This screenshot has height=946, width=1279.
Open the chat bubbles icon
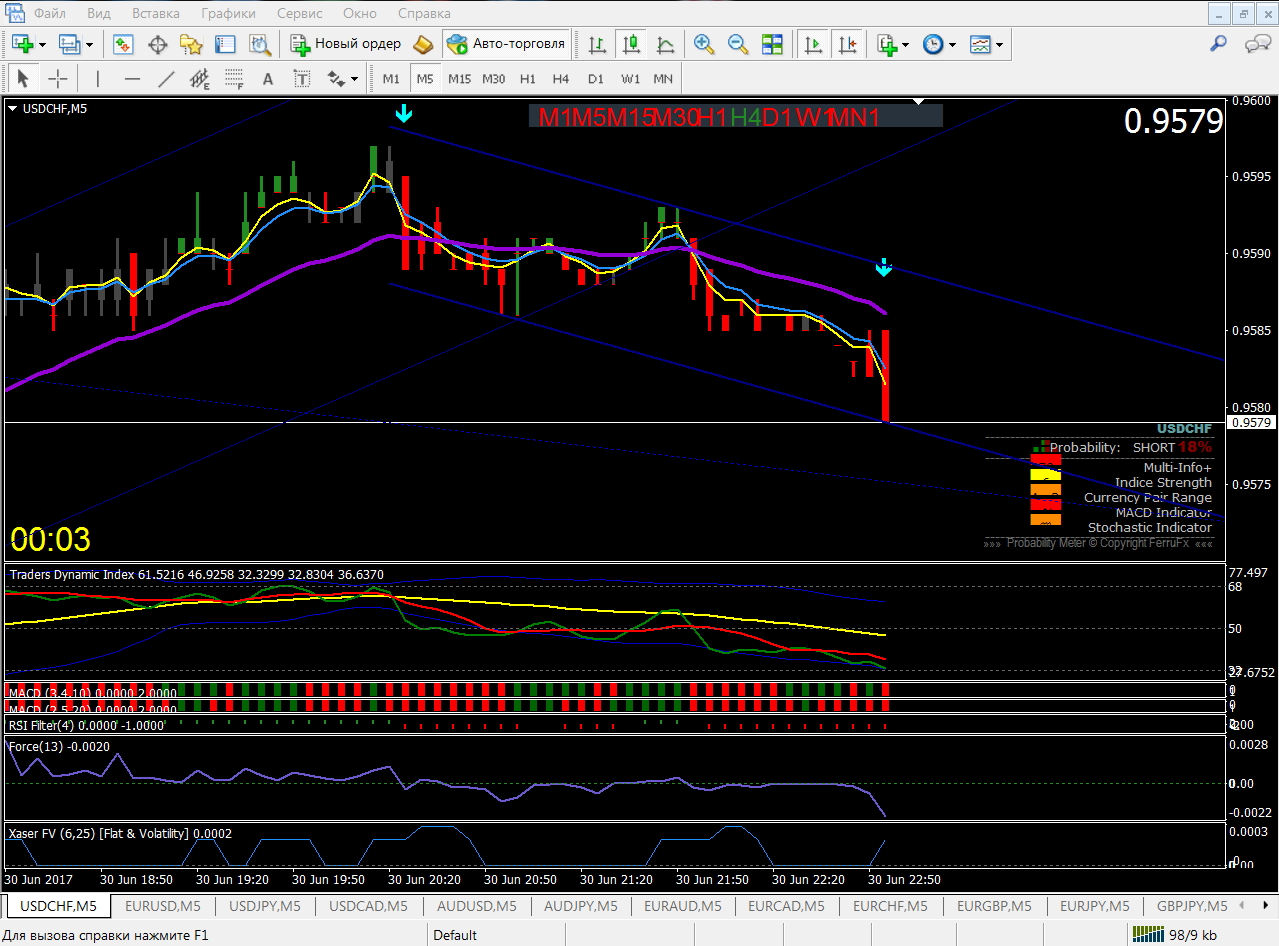click(1256, 44)
